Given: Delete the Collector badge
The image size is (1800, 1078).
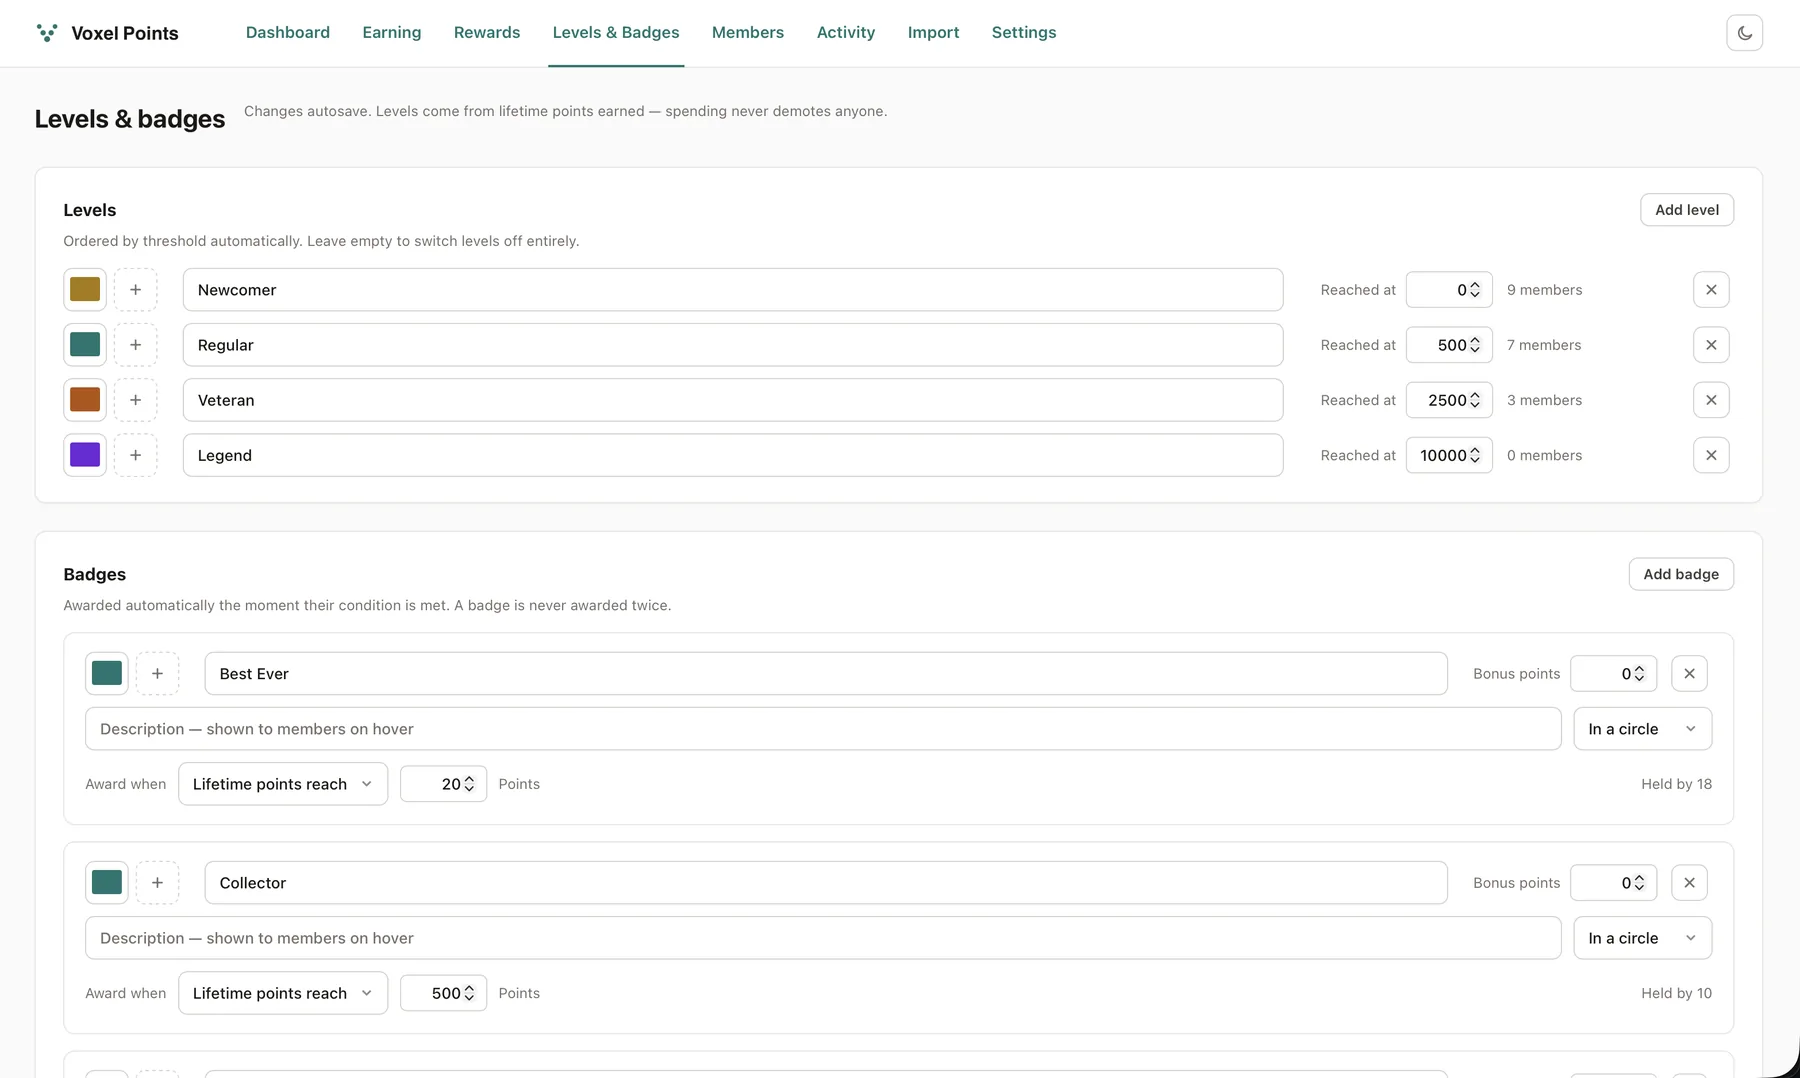Looking at the screenshot, I should (x=1689, y=883).
